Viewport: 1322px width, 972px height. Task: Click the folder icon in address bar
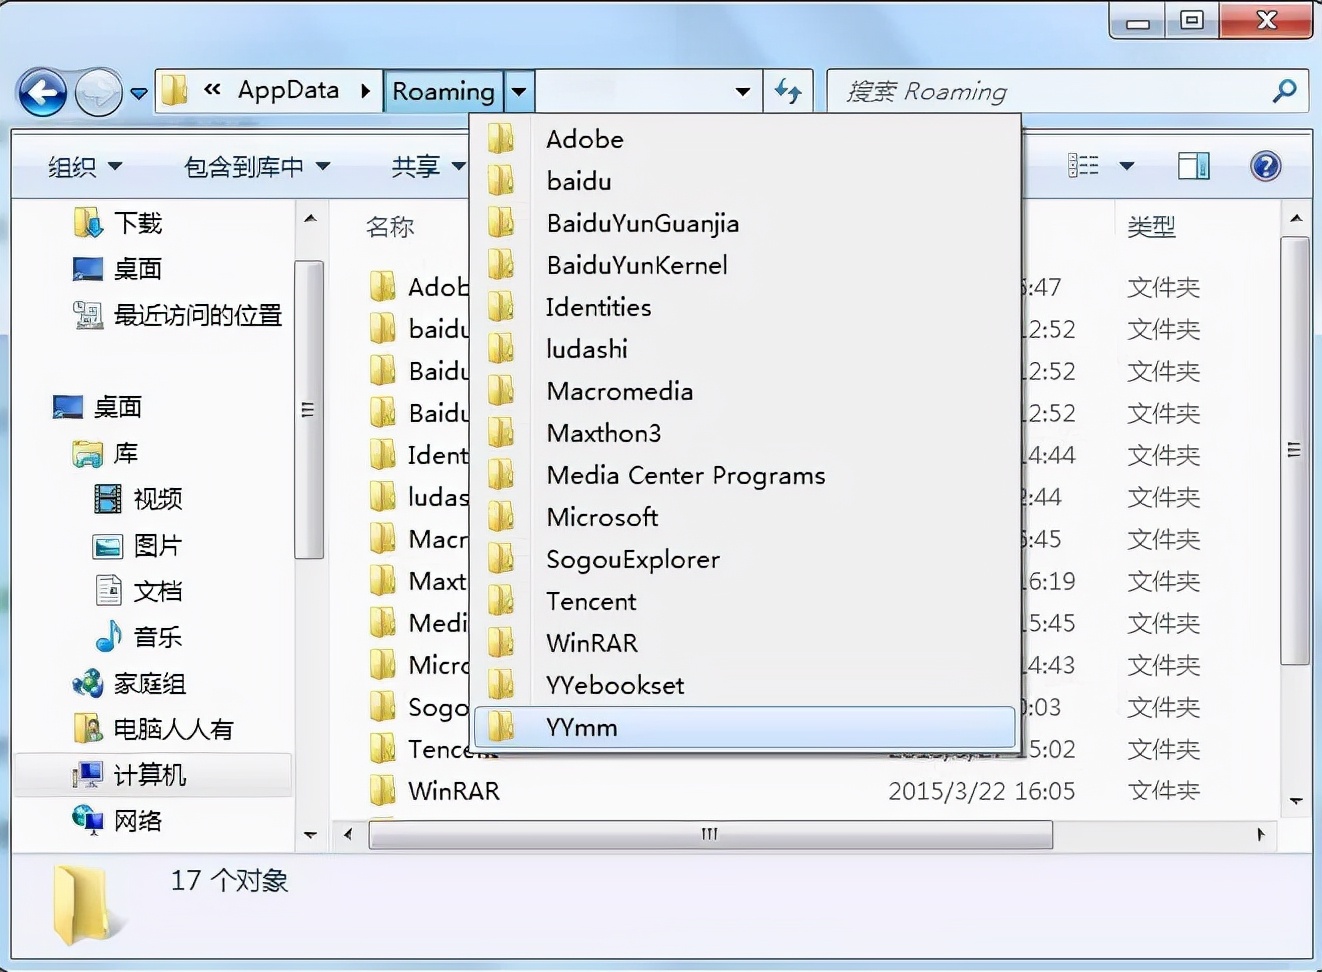175,90
